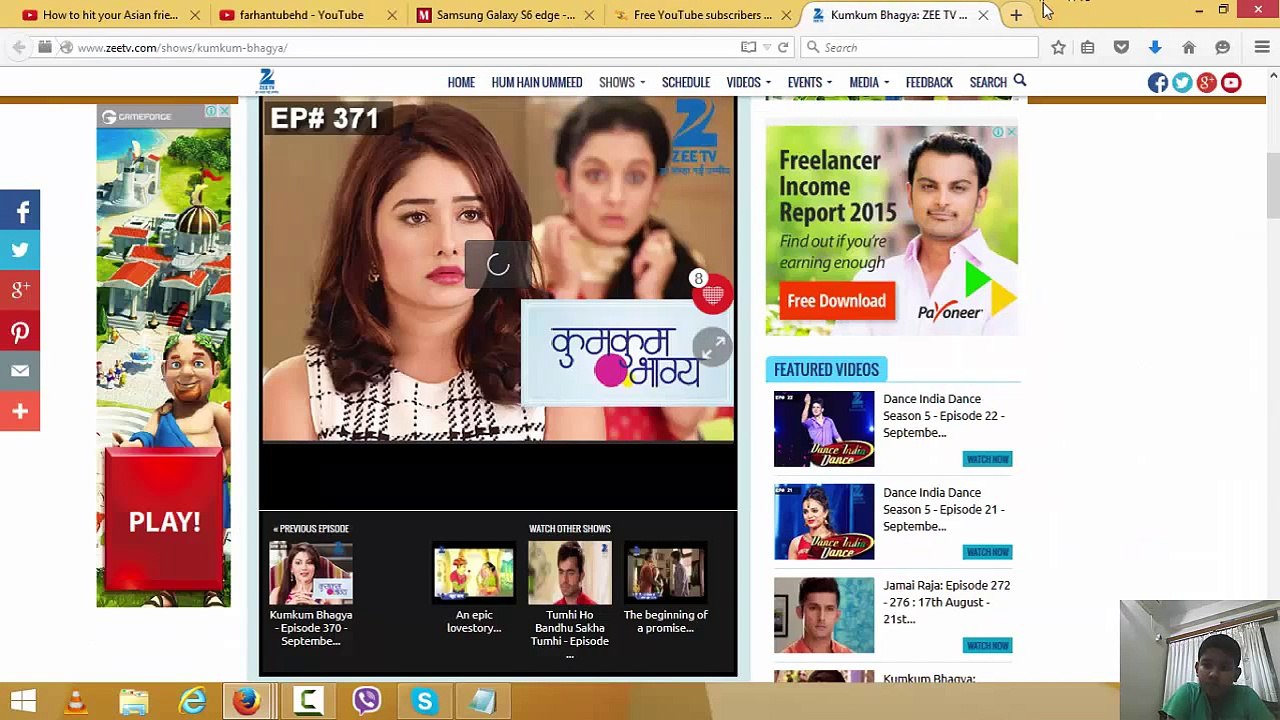This screenshot has height=720, width=1280.
Task: Open File Explorer from the taskbar
Action: click(x=134, y=701)
